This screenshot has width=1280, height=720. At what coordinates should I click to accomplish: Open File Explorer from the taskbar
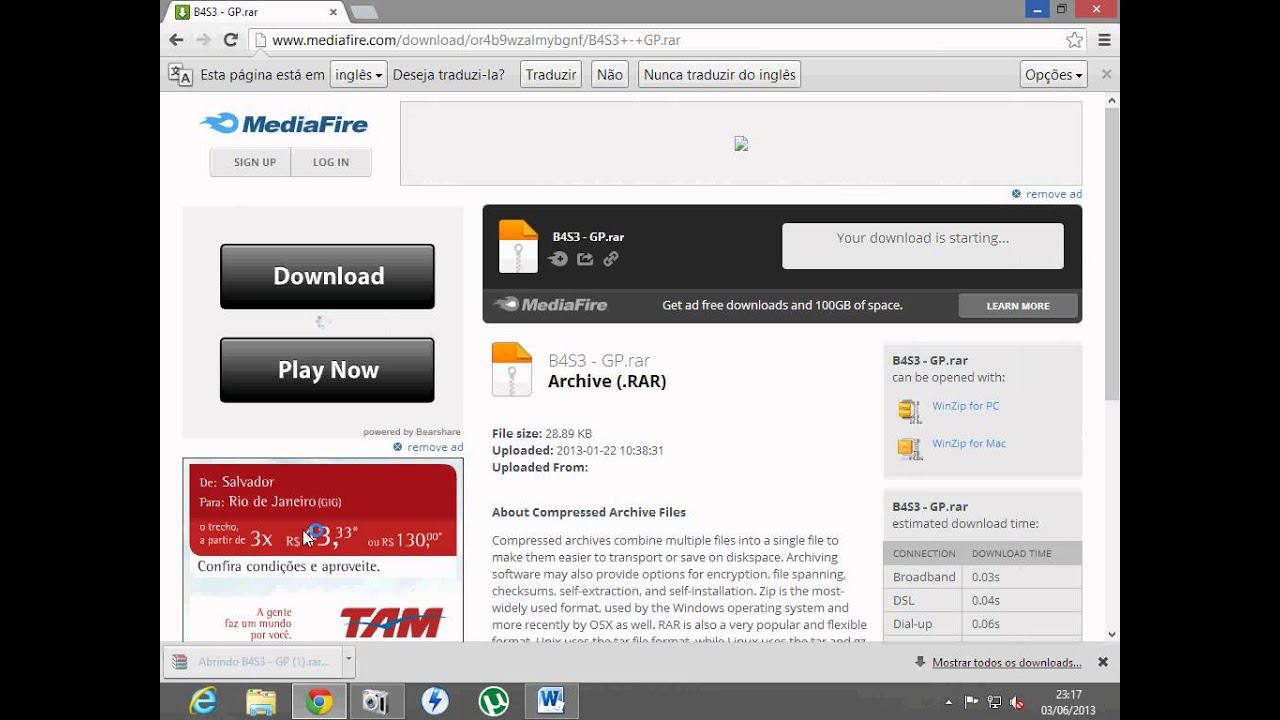pyautogui.click(x=261, y=701)
